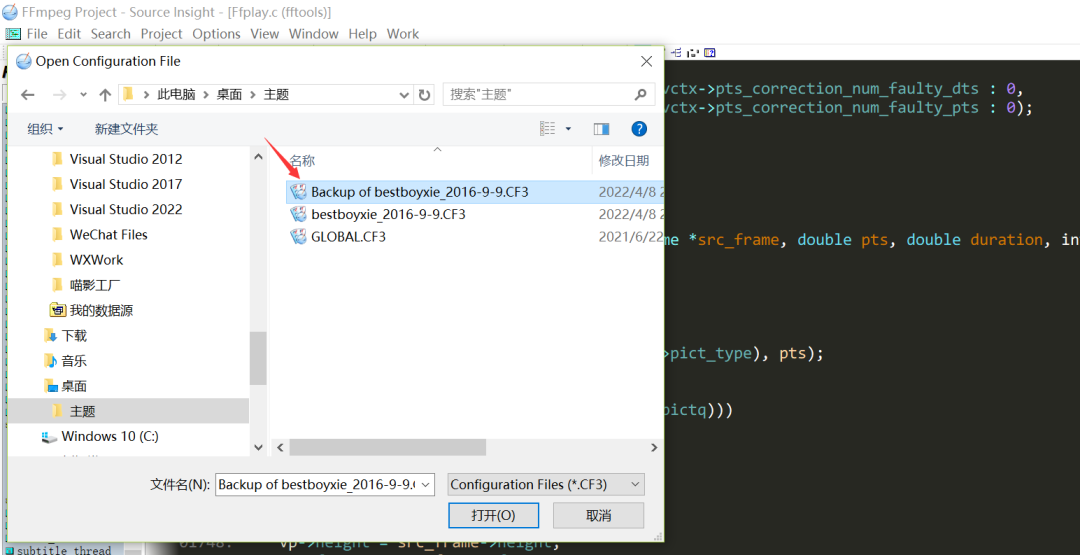
Task: Refresh the 主题 folder view
Action: (x=425, y=95)
